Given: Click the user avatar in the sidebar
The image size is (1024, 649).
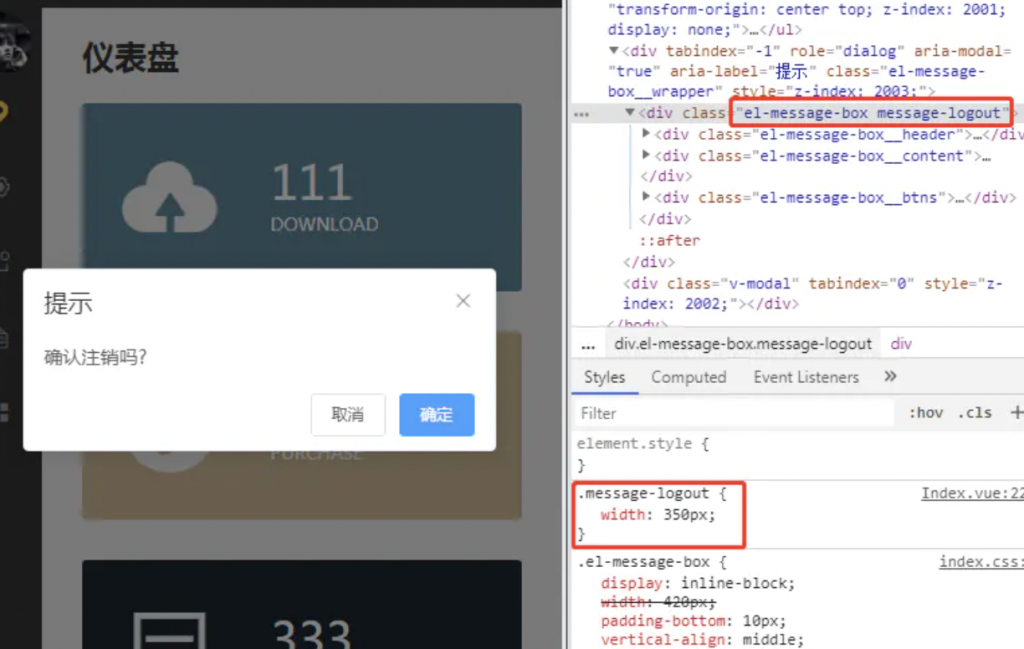Looking at the screenshot, I should 12,45.
